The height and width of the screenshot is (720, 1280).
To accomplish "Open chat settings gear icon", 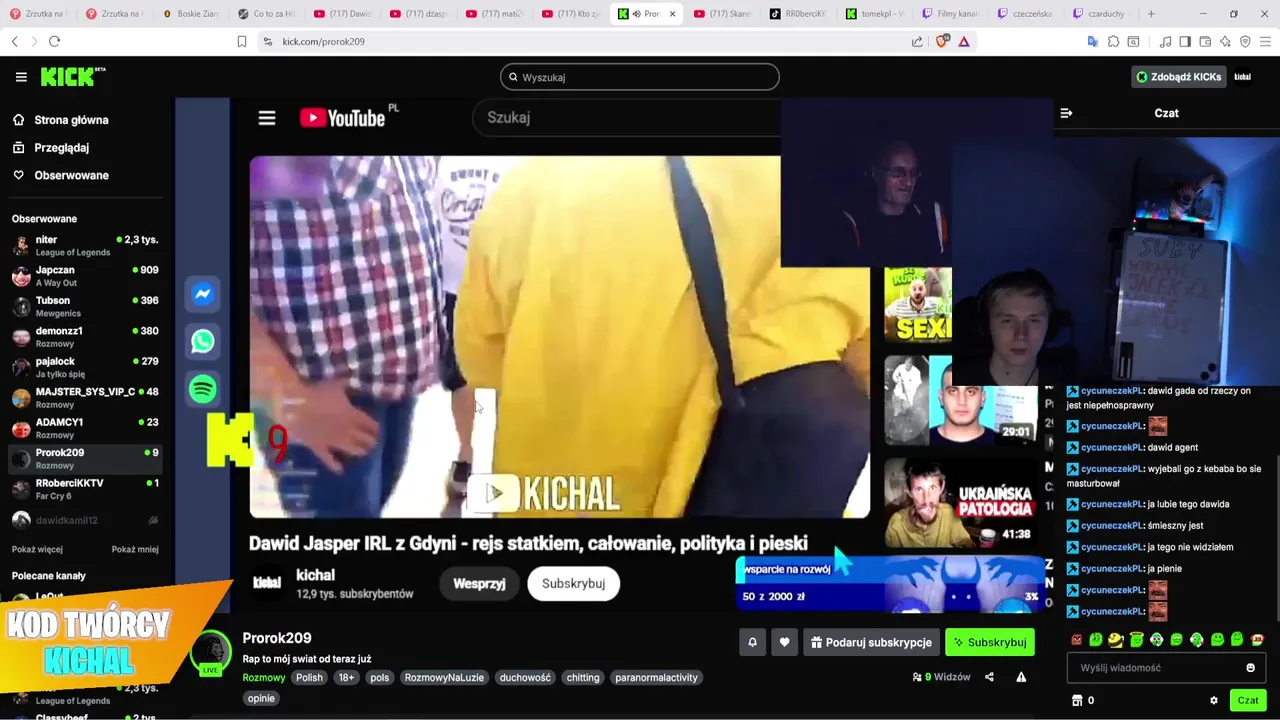I will [x=1214, y=701].
